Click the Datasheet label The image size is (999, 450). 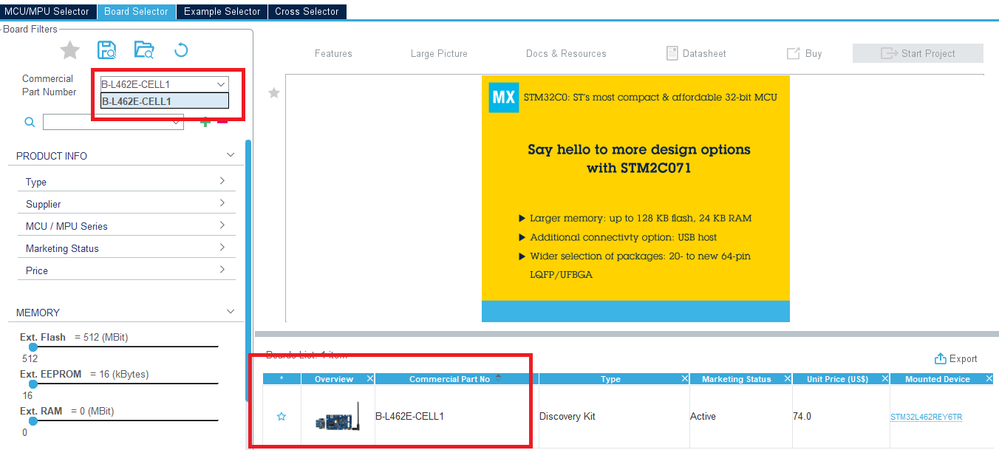(x=704, y=54)
